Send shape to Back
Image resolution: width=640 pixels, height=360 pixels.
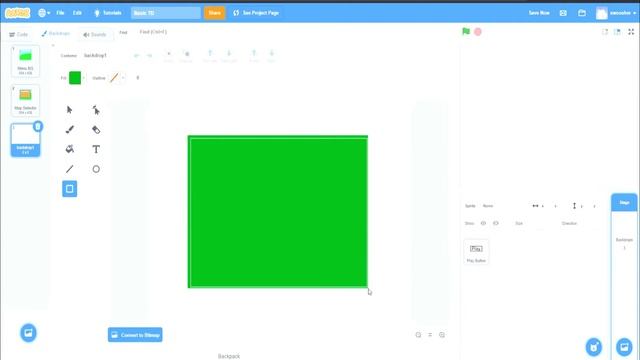[271, 56]
